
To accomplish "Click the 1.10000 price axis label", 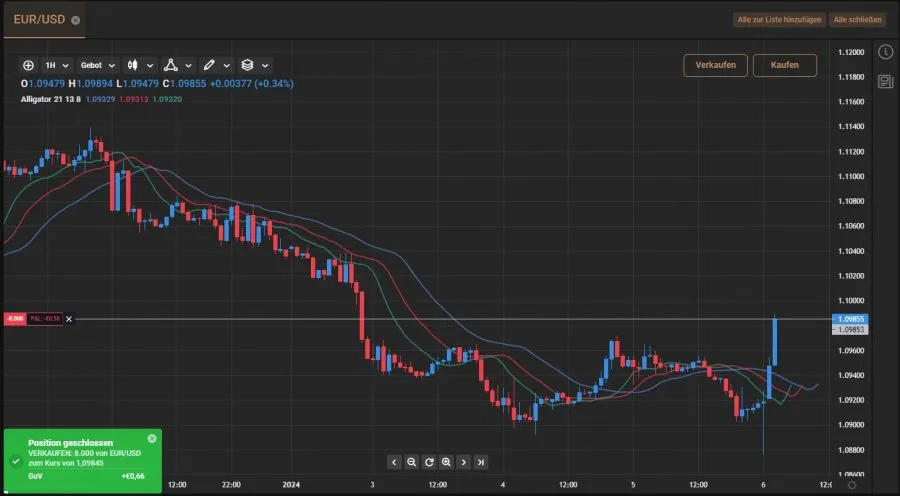I will (x=851, y=301).
